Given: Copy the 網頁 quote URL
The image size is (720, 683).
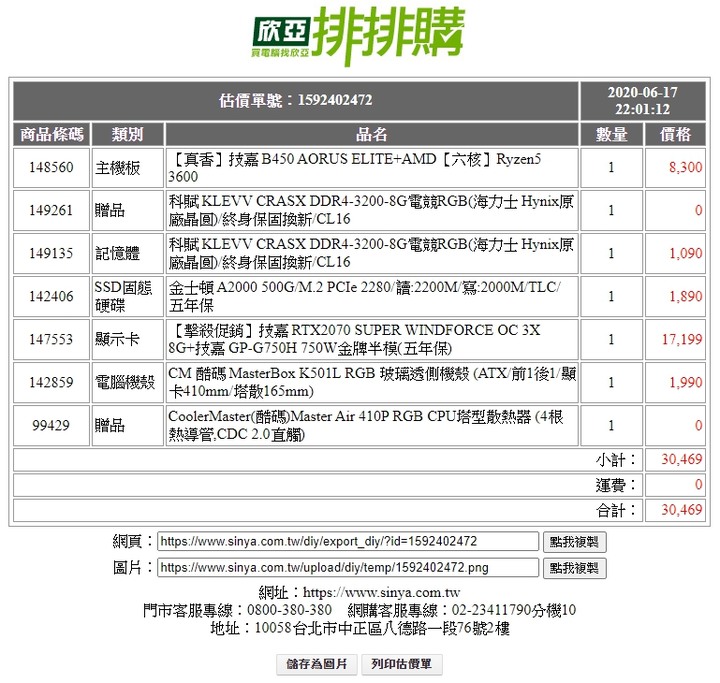Looking at the screenshot, I should tap(574, 542).
